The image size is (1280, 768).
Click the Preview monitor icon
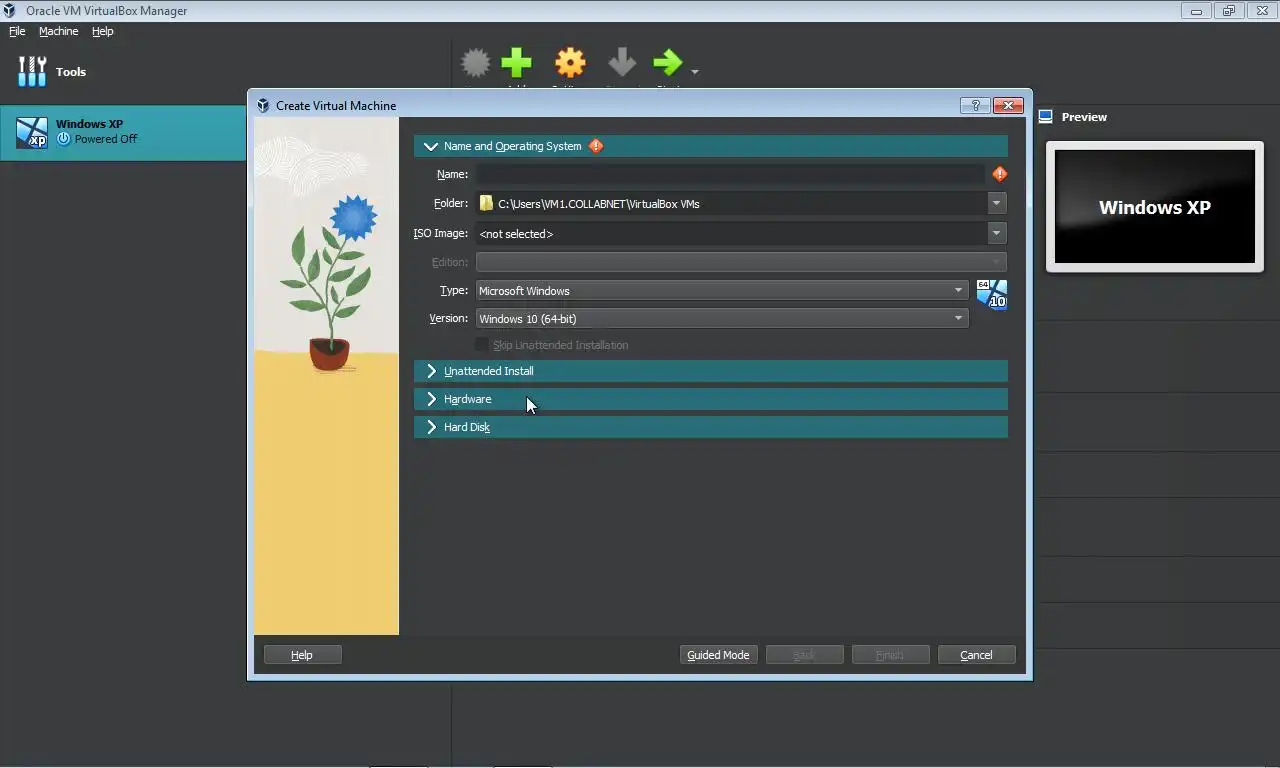click(1046, 117)
